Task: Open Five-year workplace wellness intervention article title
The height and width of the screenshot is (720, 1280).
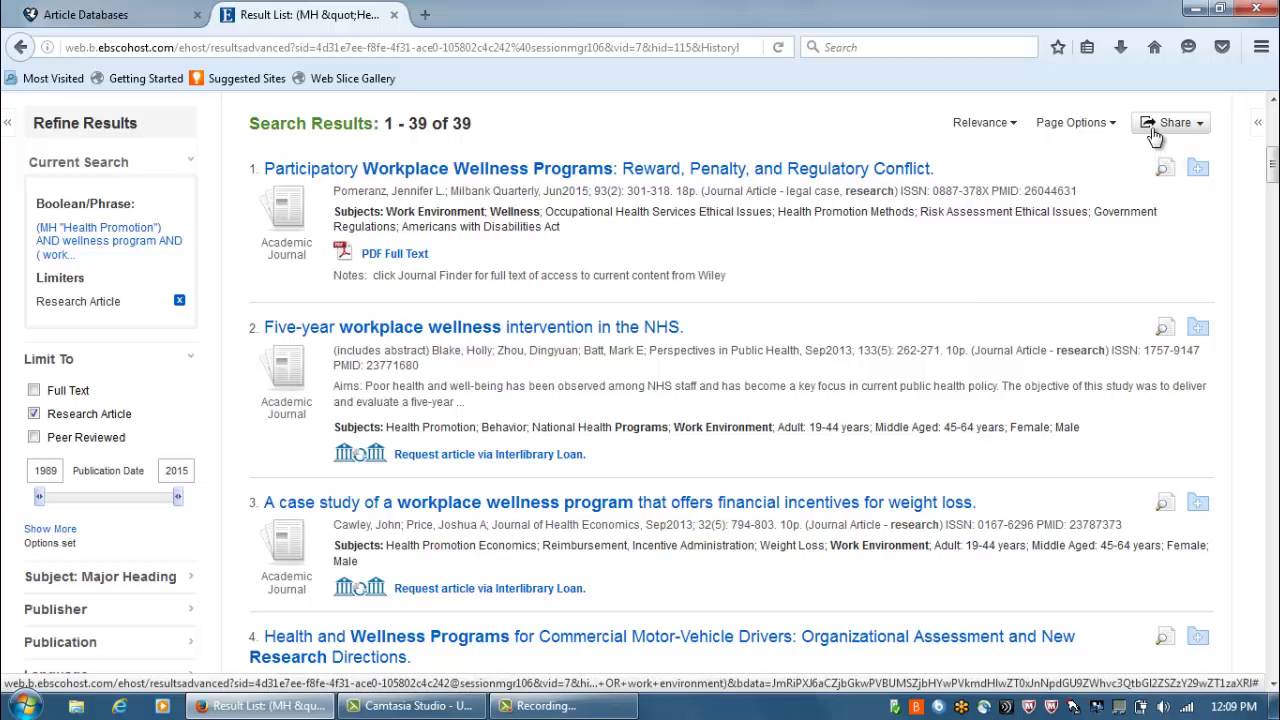Action: tap(474, 327)
